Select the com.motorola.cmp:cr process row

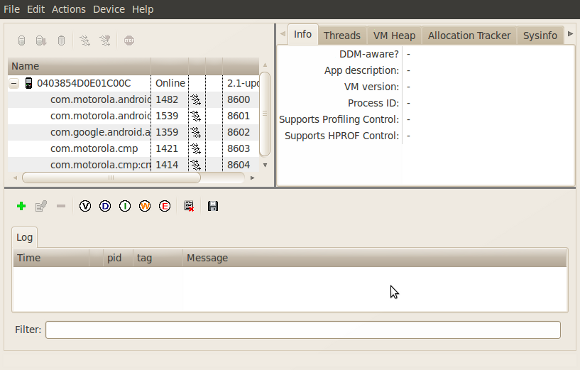[134, 165]
